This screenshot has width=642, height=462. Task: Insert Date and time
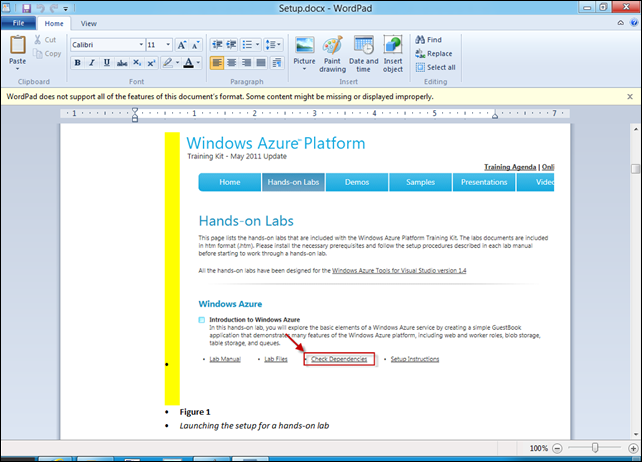(x=364, y=54)
